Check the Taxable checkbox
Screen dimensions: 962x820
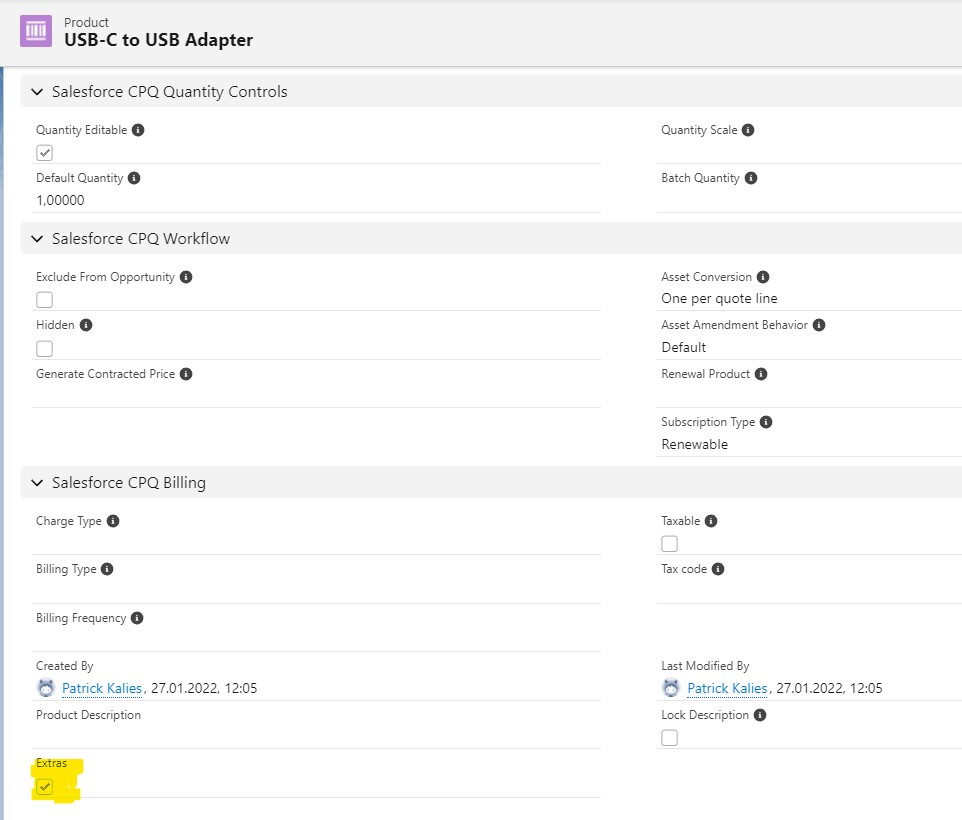click(669, 544)
